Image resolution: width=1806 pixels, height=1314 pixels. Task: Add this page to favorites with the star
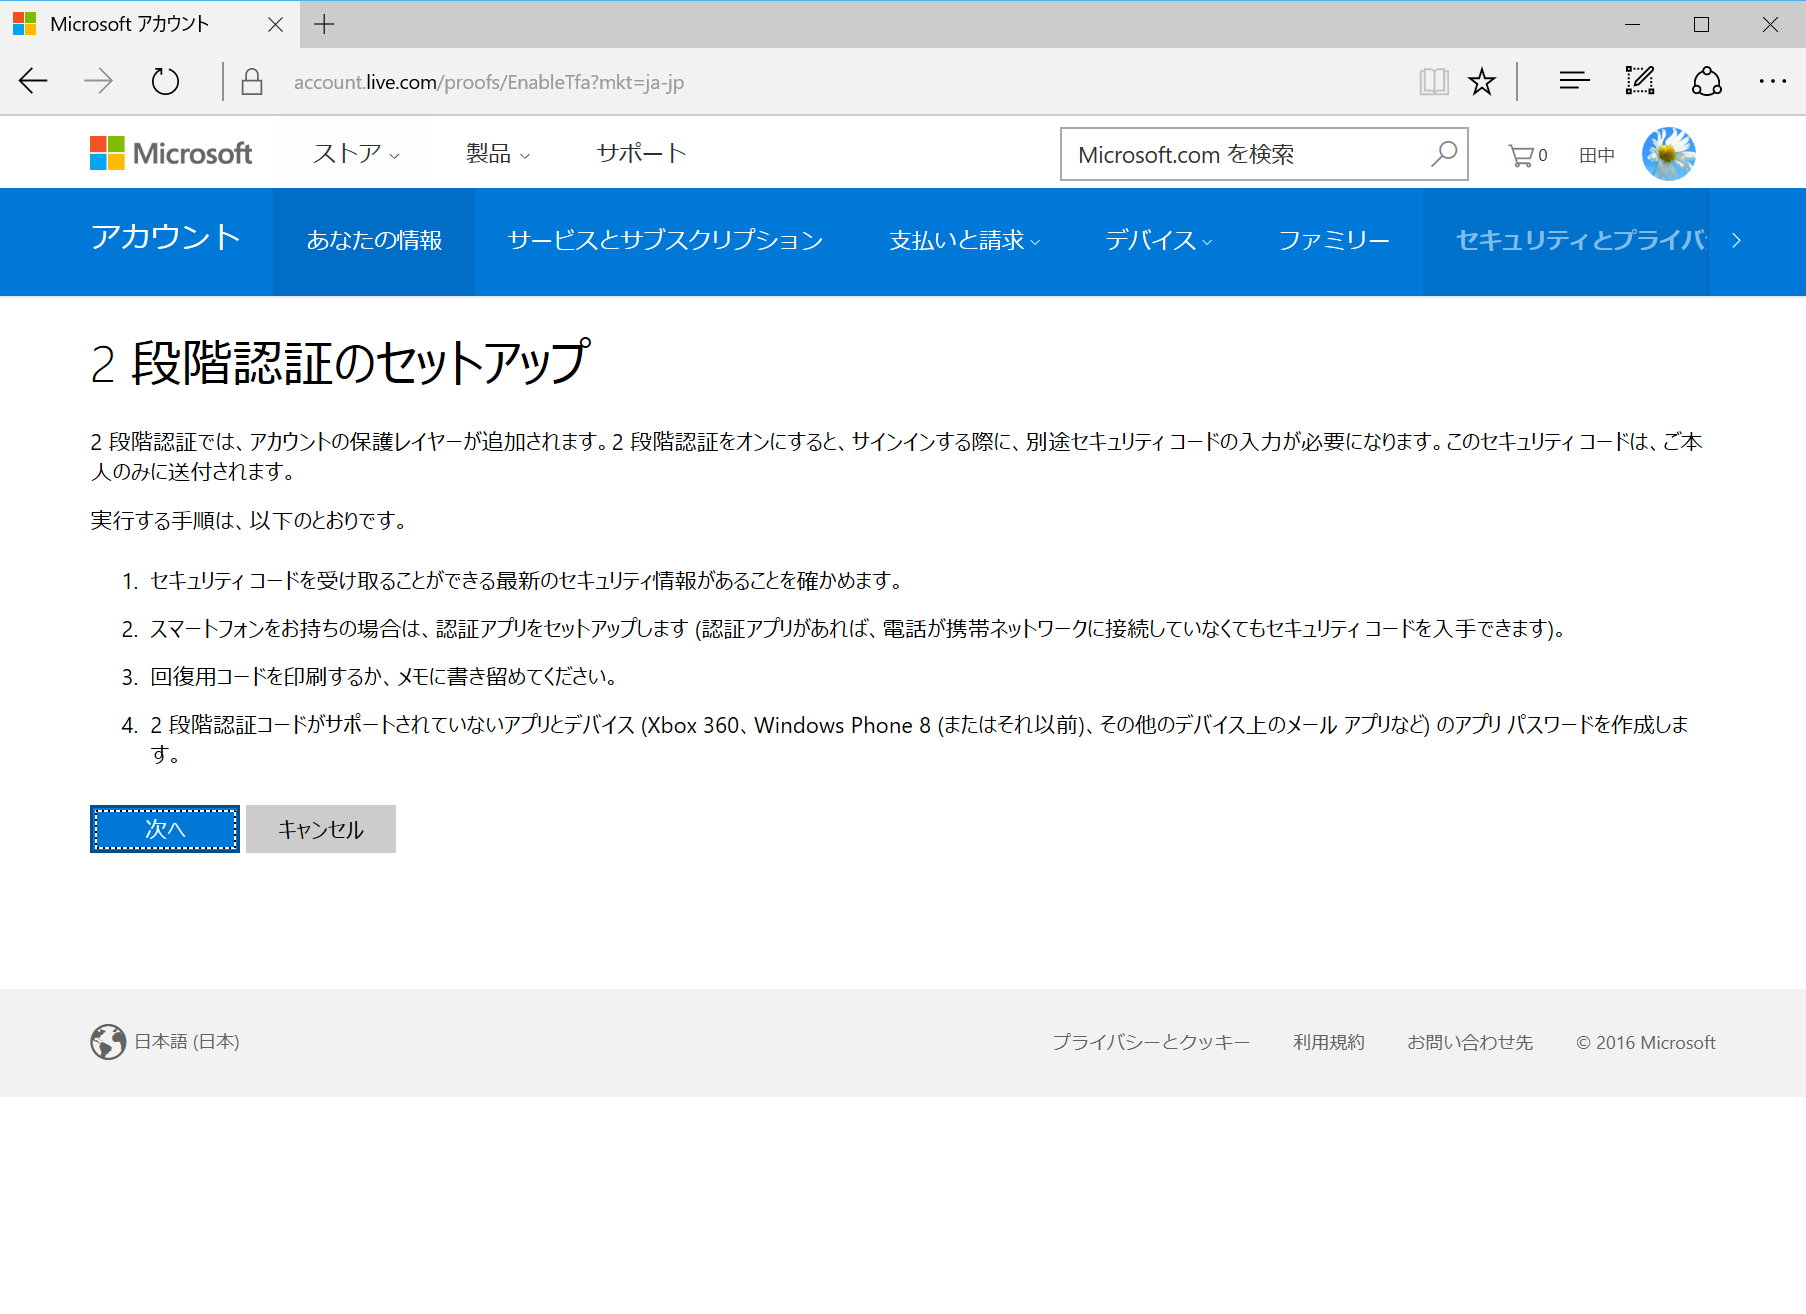pos(1481,81)
